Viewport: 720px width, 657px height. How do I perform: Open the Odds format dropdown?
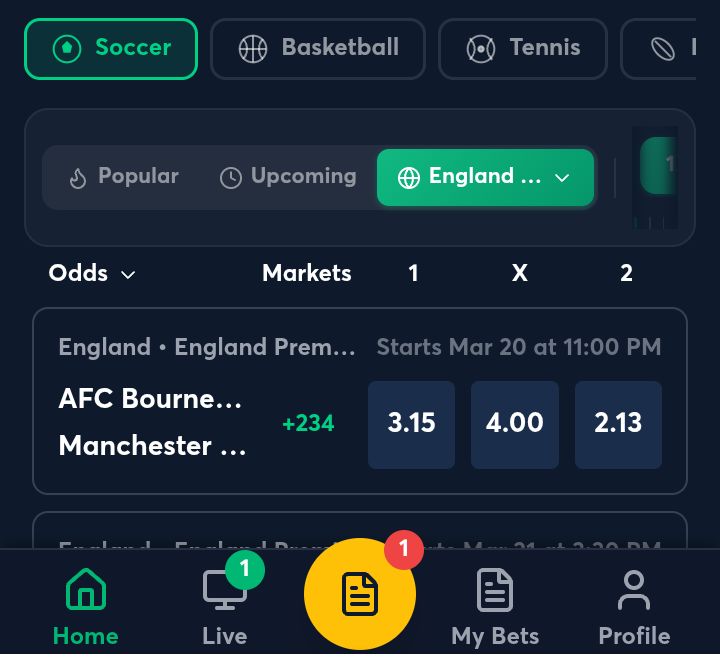[92, 273]
